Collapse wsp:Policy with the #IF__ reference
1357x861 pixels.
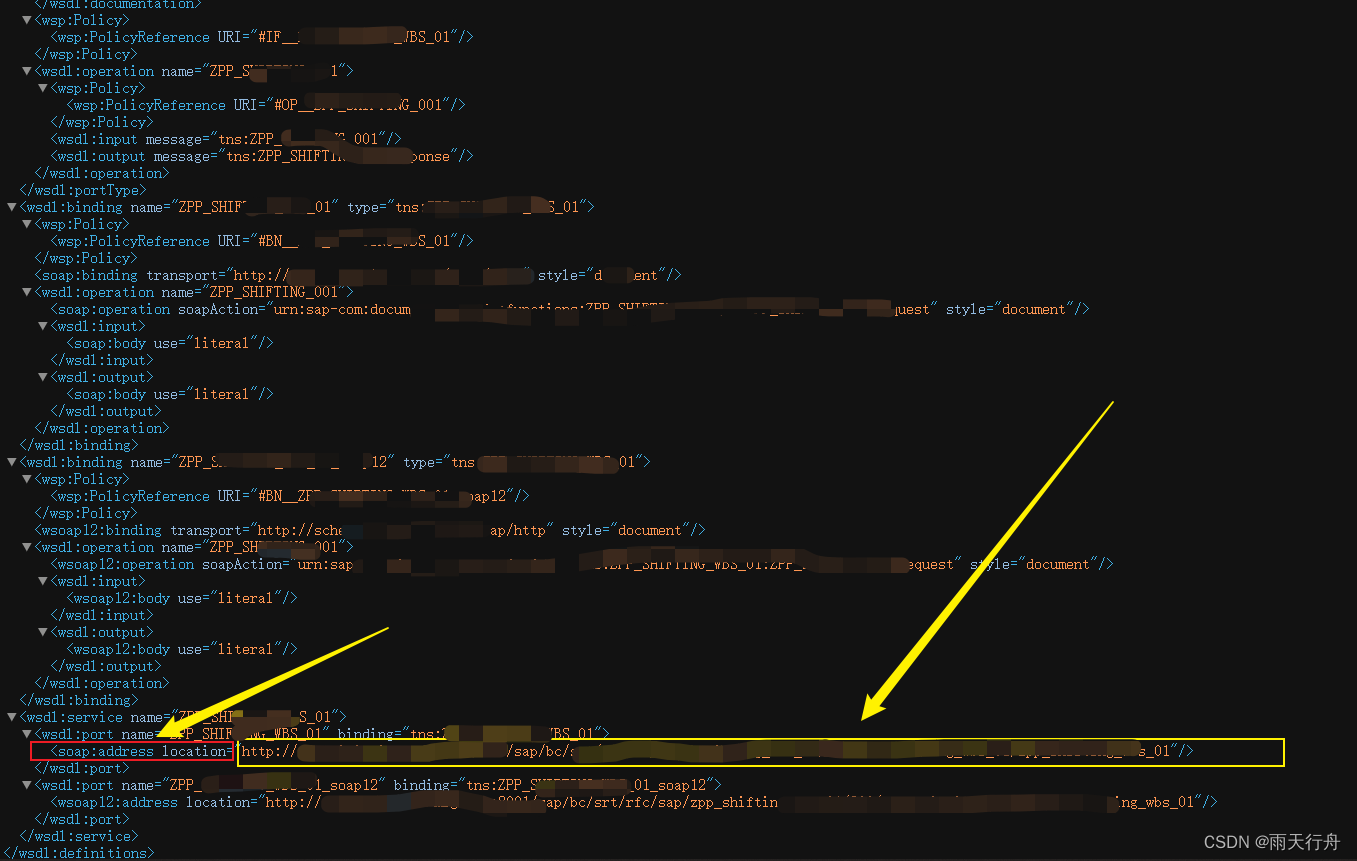click(28, 20)
